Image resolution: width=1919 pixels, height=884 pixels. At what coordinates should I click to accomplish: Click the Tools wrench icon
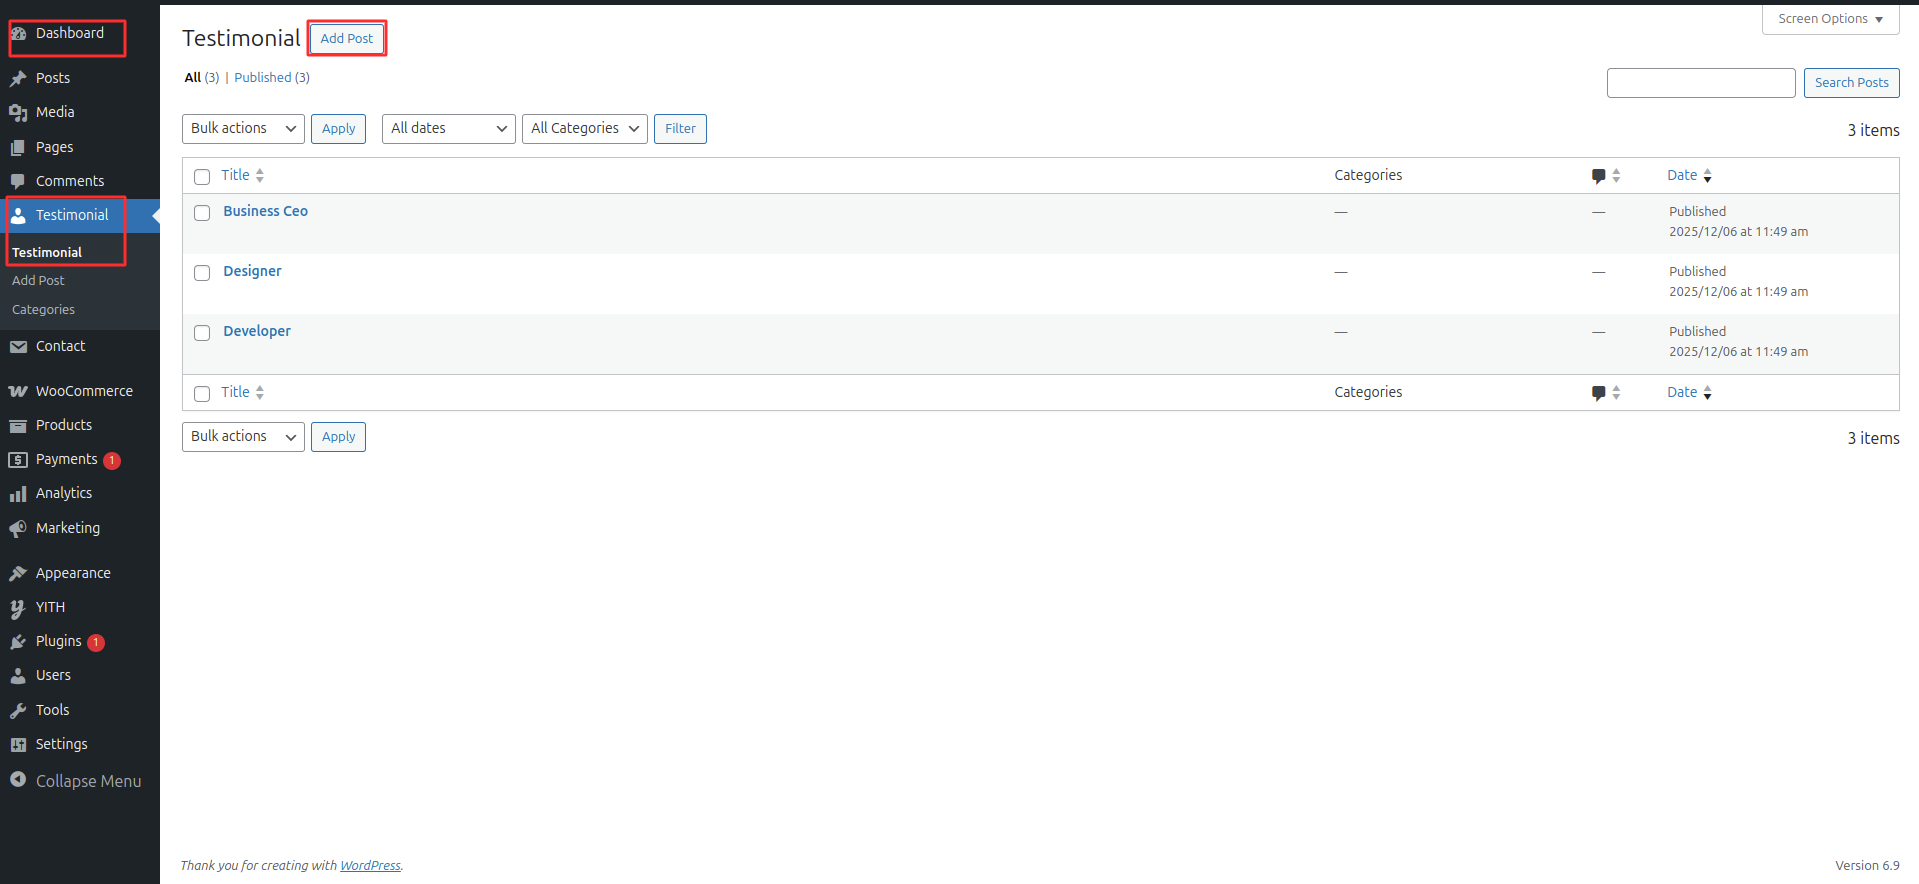(18, 711)
